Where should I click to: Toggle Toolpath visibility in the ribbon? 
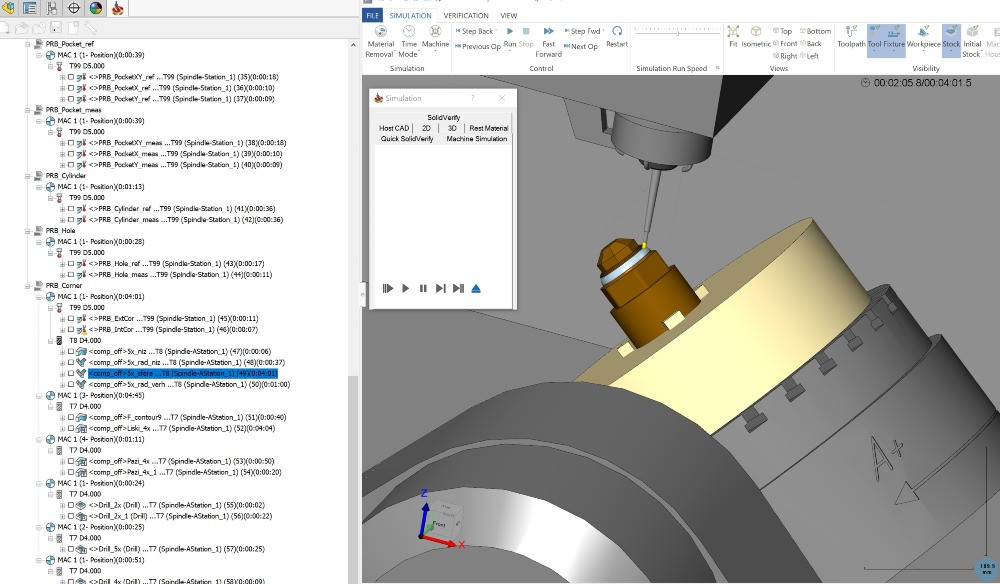coord(851,36)
